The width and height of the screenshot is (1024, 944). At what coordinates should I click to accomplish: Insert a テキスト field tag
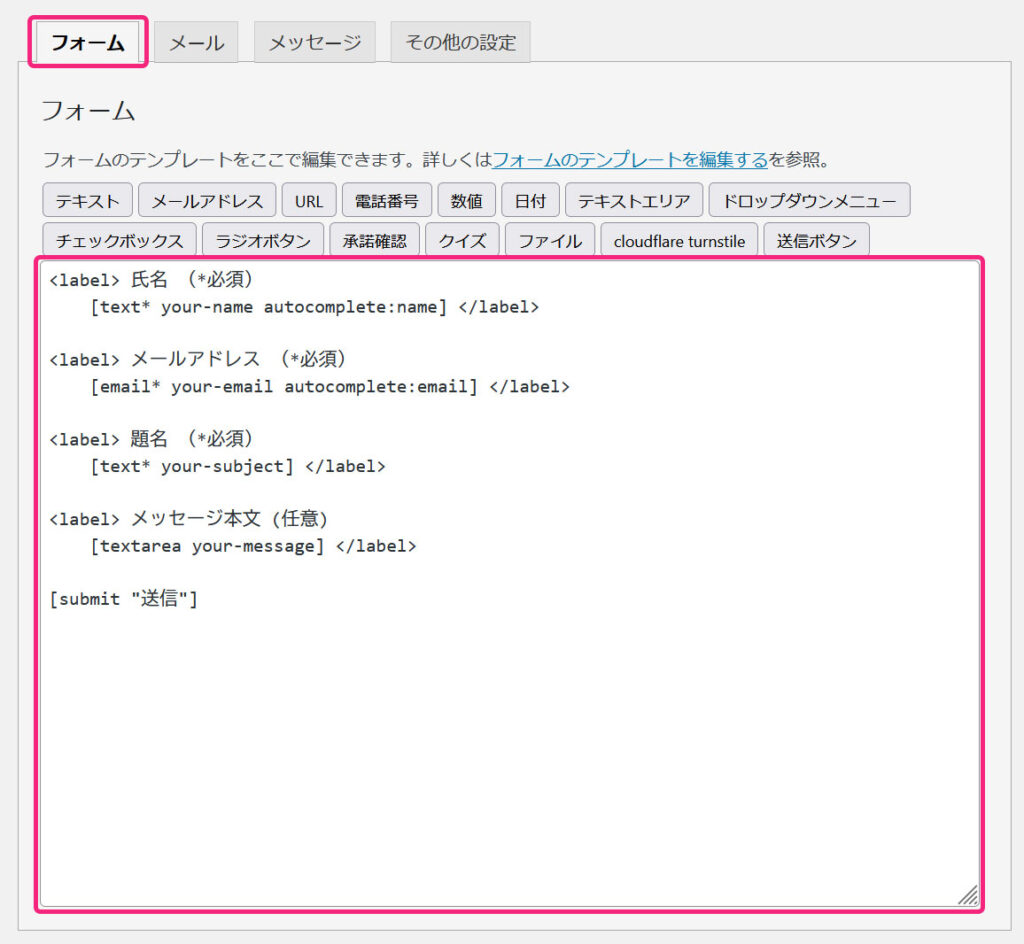click(87, 201)
